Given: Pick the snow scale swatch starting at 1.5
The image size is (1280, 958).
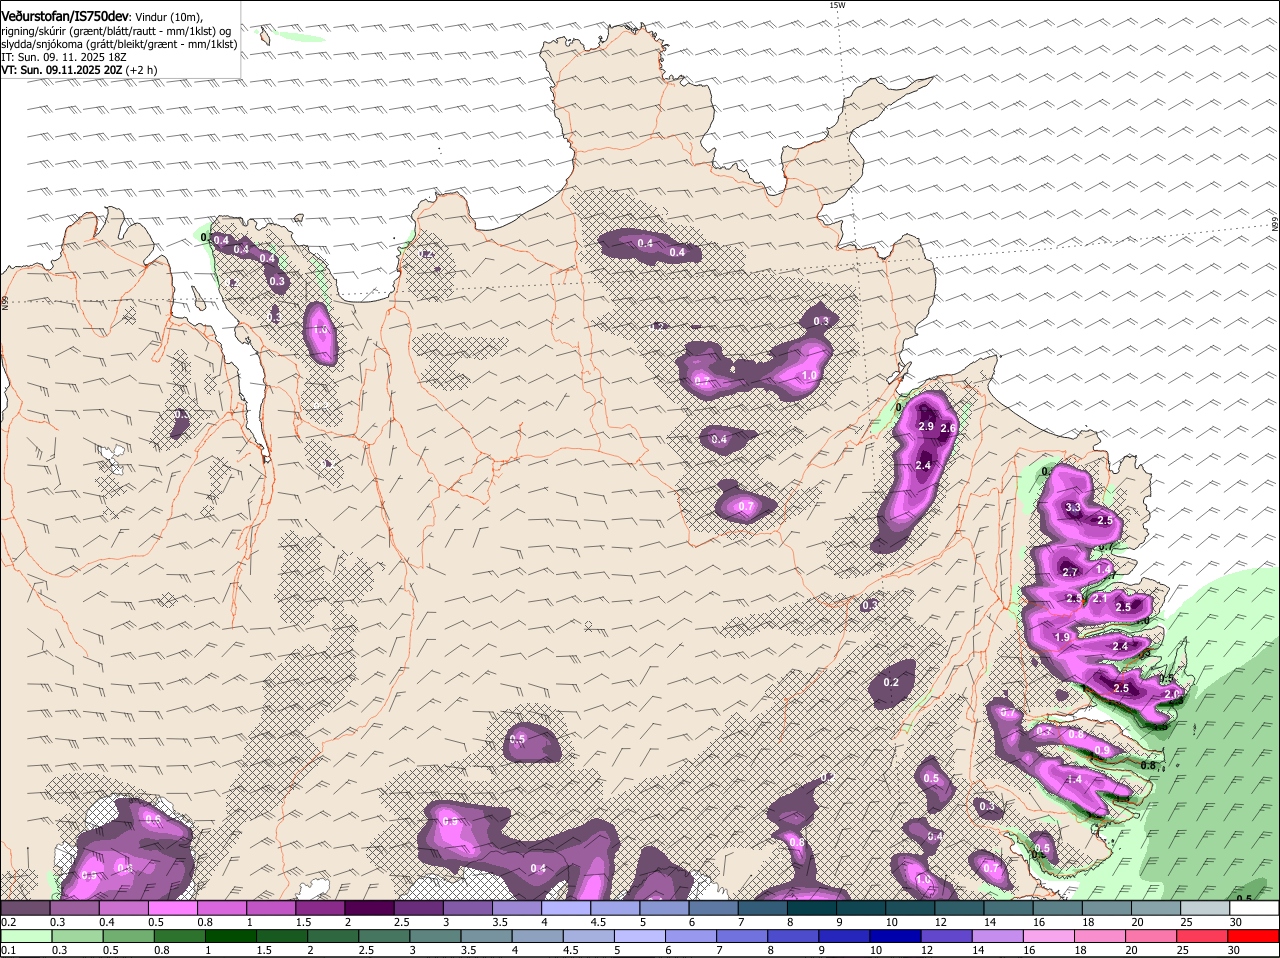Looking at the screenshot, I should coord(320,908).
